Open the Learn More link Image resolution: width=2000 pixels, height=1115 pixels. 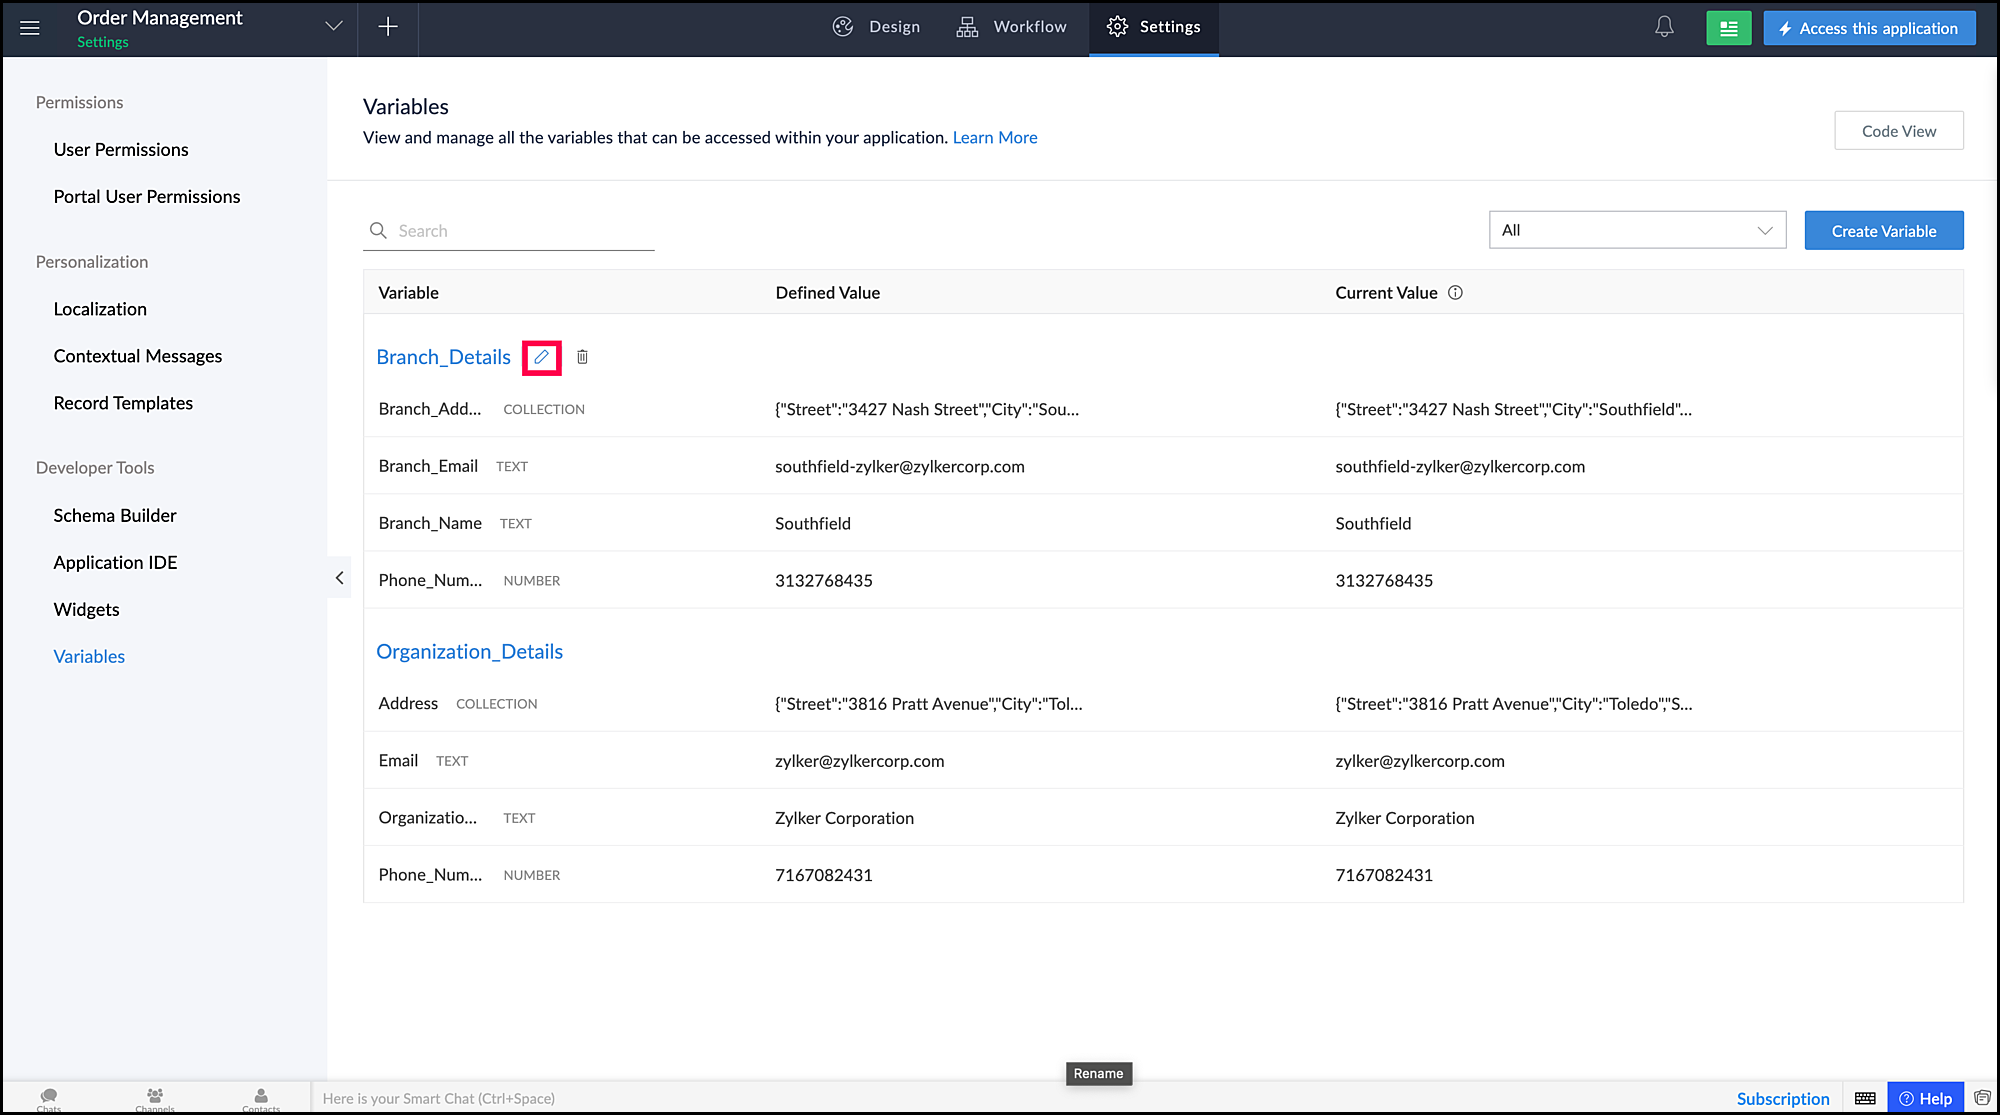994,138
